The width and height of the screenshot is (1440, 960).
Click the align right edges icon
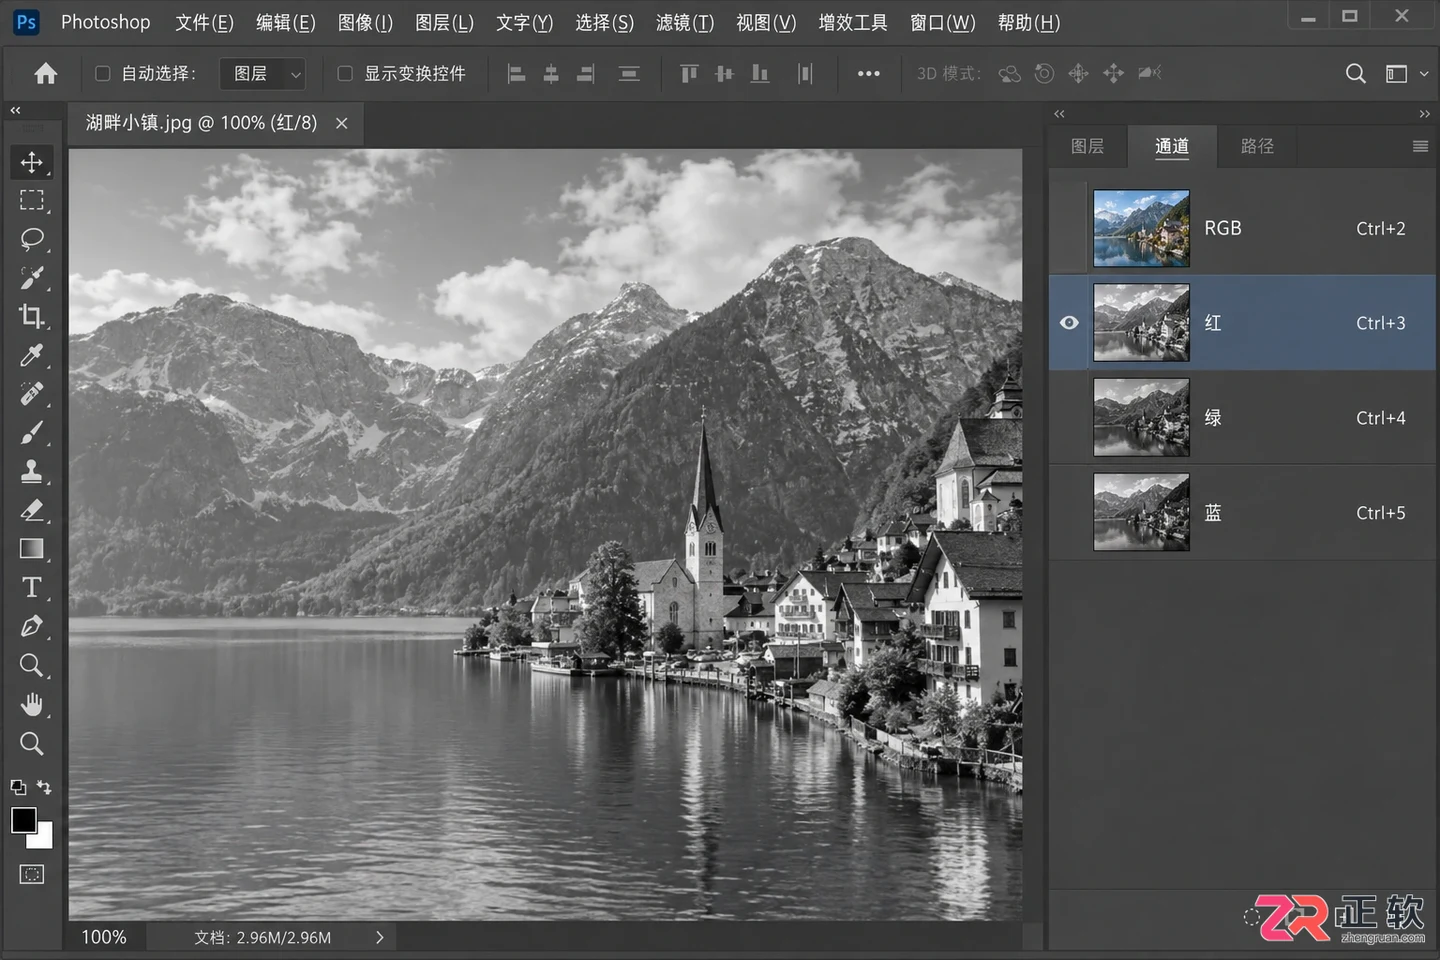[586, 73]
